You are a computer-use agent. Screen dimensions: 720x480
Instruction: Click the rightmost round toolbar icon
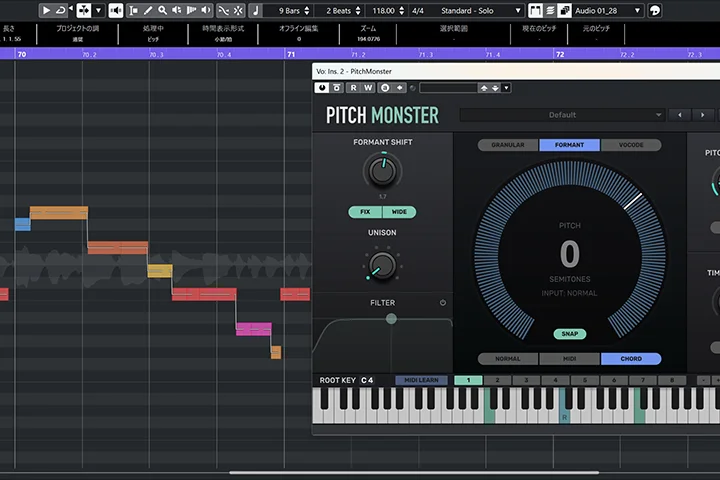pyautogui.click(x=655, y=10)
